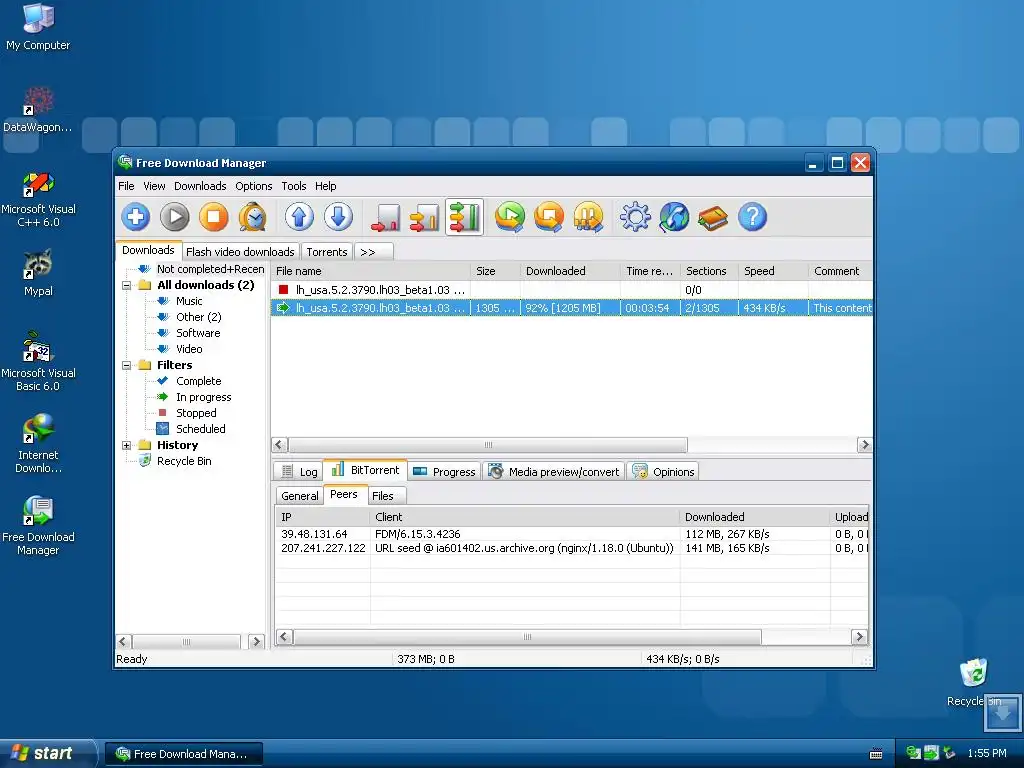This screenshot has height=768, width=1024.
Task: Sort list by Sections column header
Action: [709, 271]
